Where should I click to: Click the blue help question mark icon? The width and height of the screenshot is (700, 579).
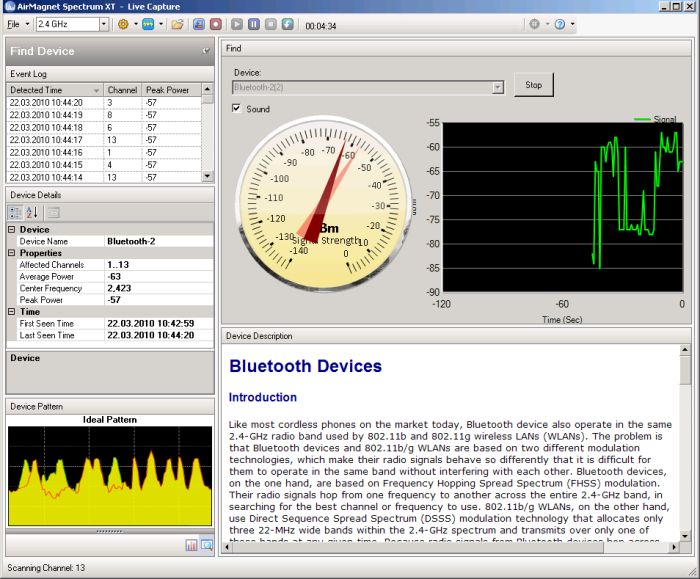click(560, 24)
